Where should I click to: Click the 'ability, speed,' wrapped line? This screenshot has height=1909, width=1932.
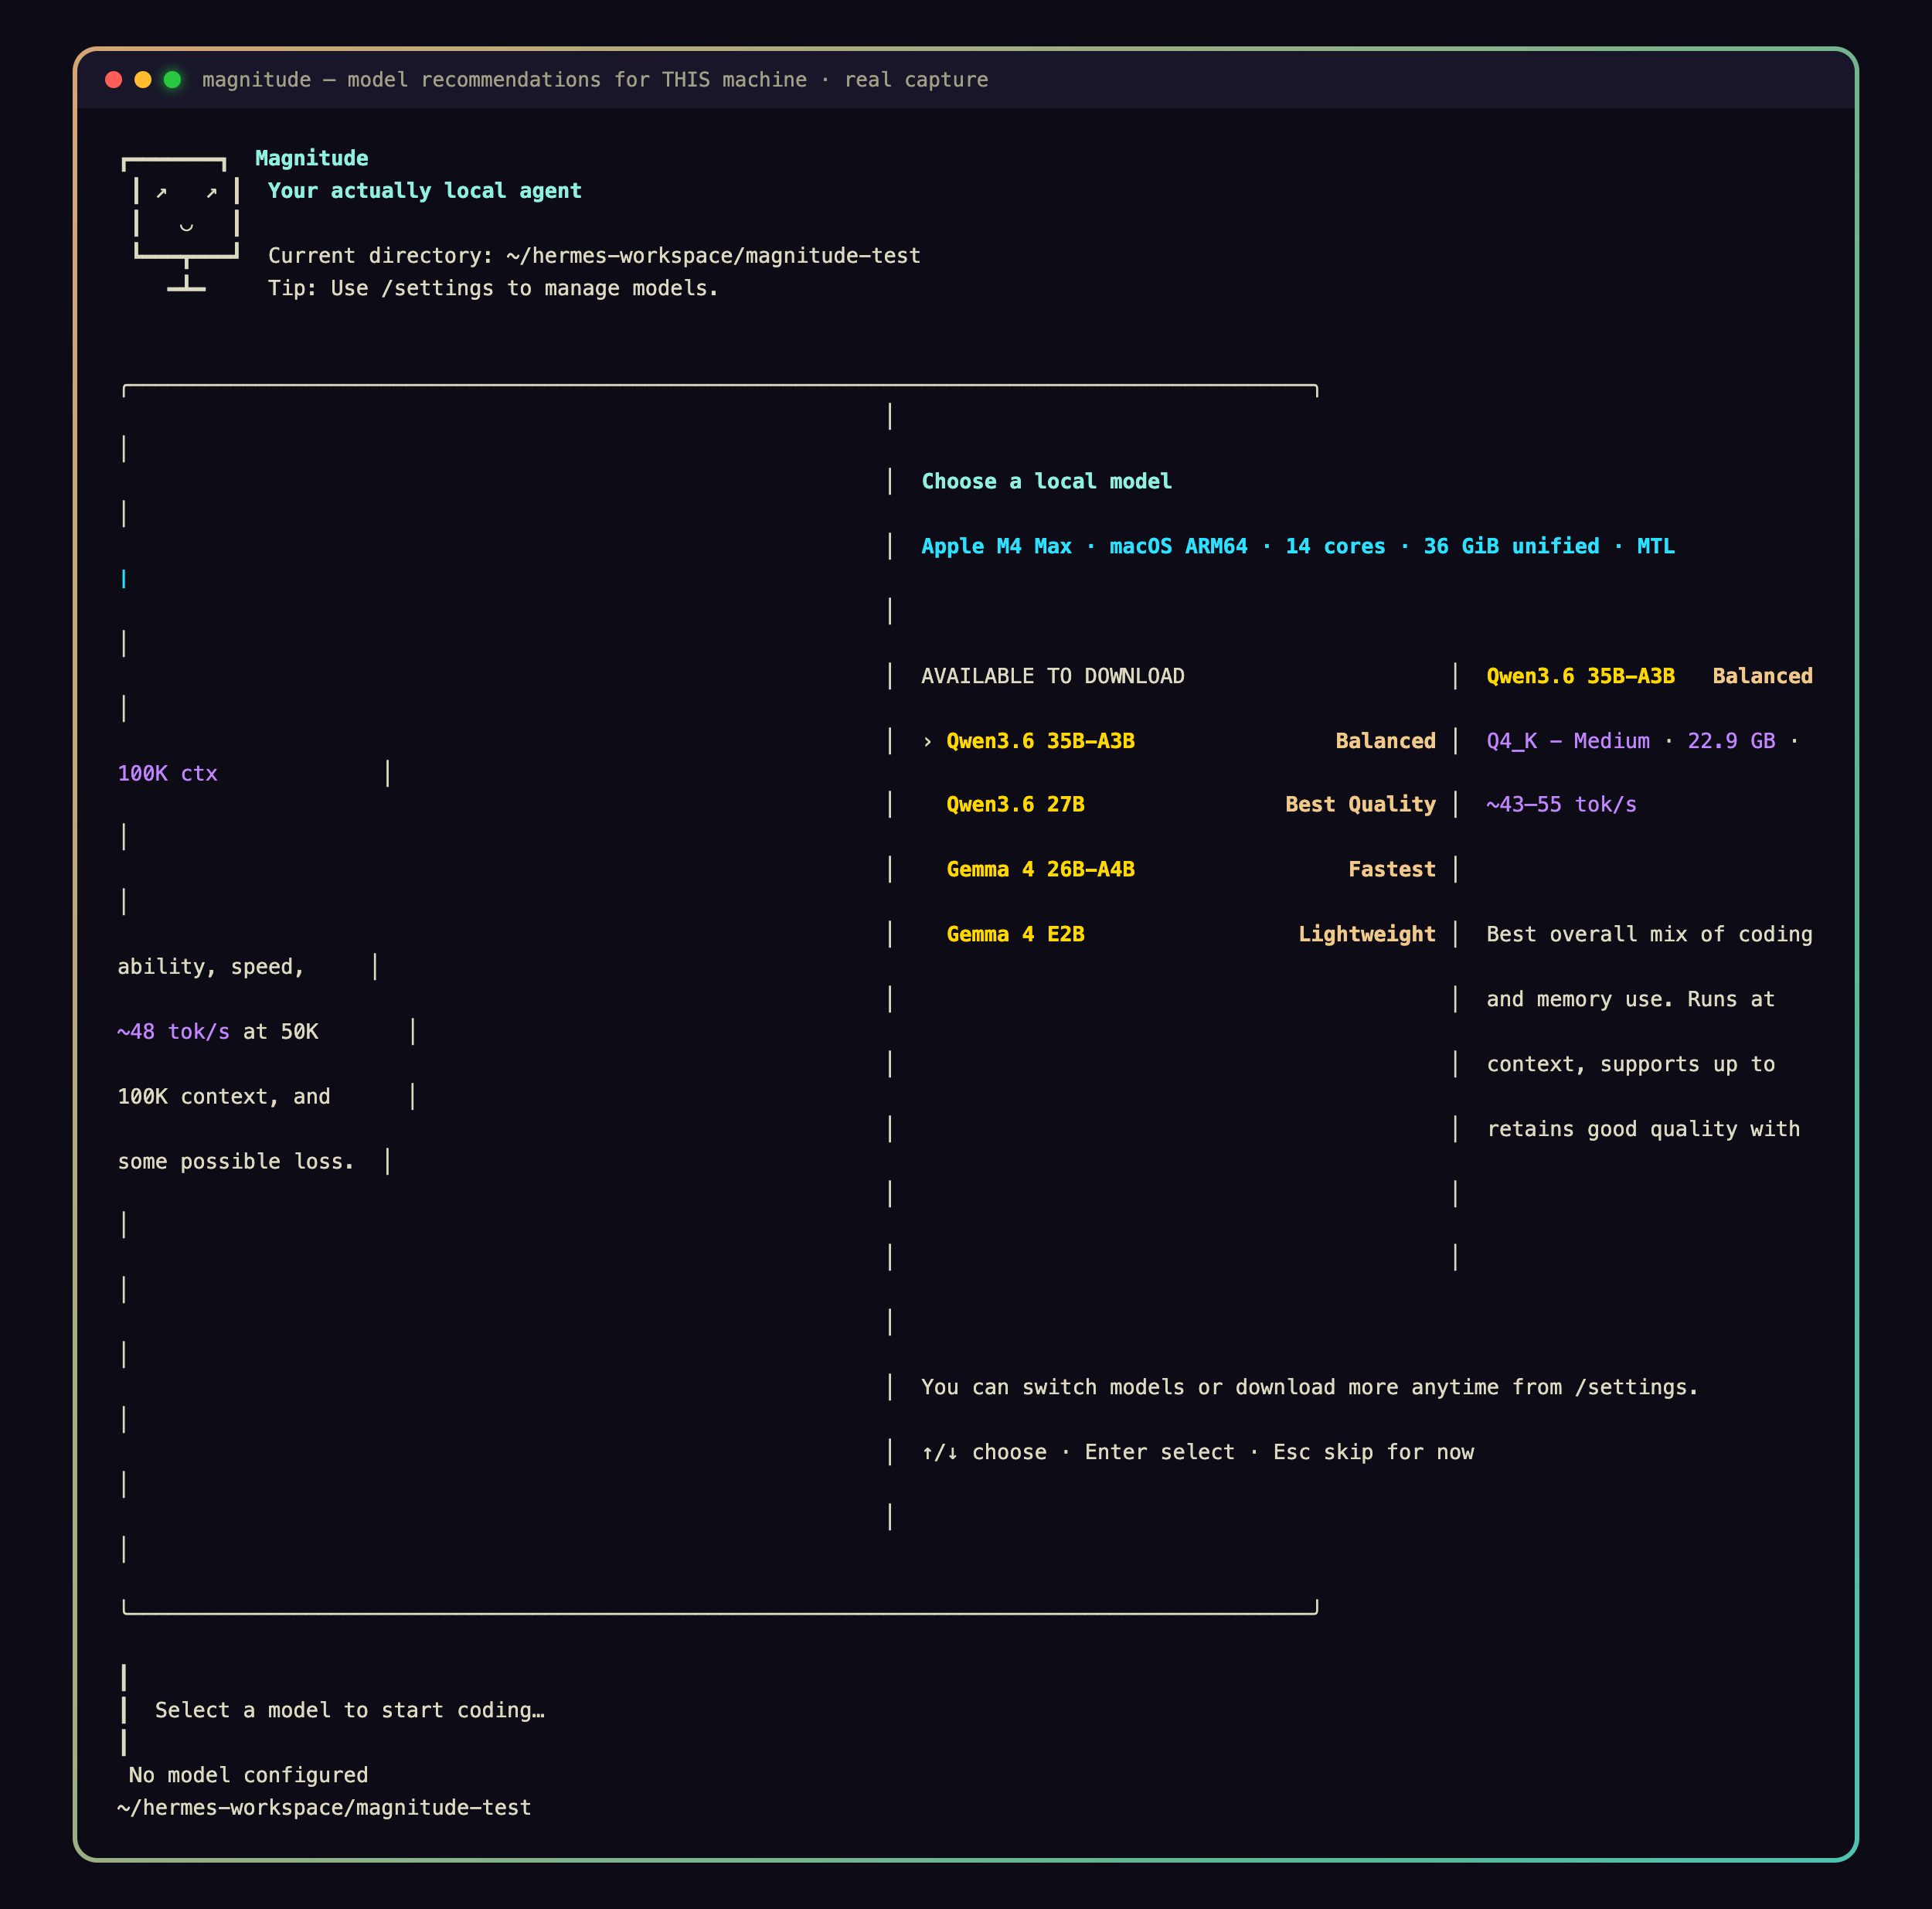pos(211,967)
